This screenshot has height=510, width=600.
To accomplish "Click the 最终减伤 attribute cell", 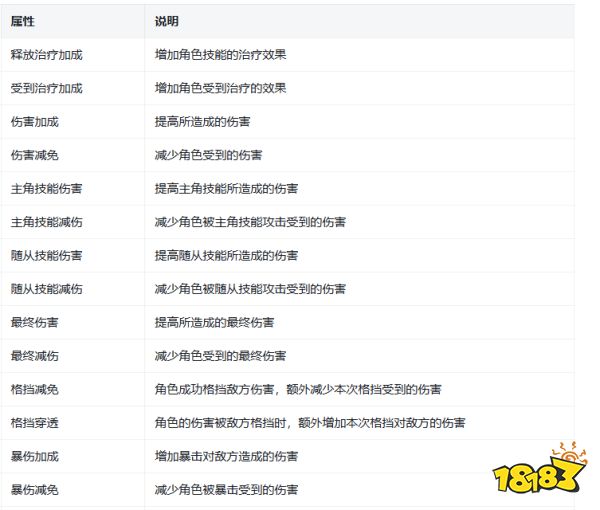I will tap(34, 356).
